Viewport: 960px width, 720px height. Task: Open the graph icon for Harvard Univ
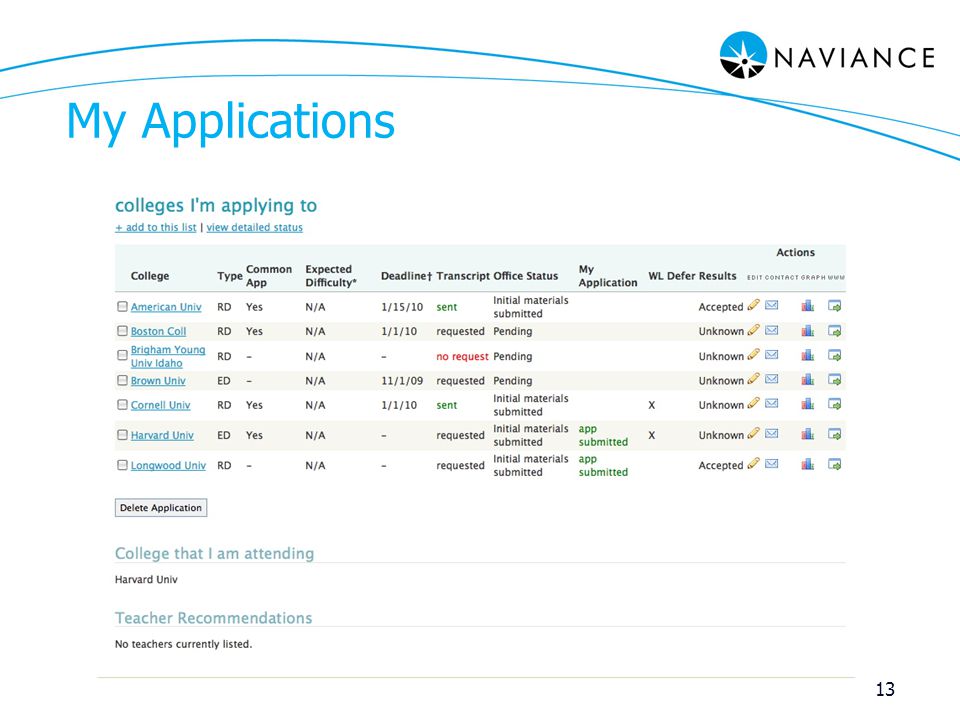pyautogui.click(x=808, y=434)
